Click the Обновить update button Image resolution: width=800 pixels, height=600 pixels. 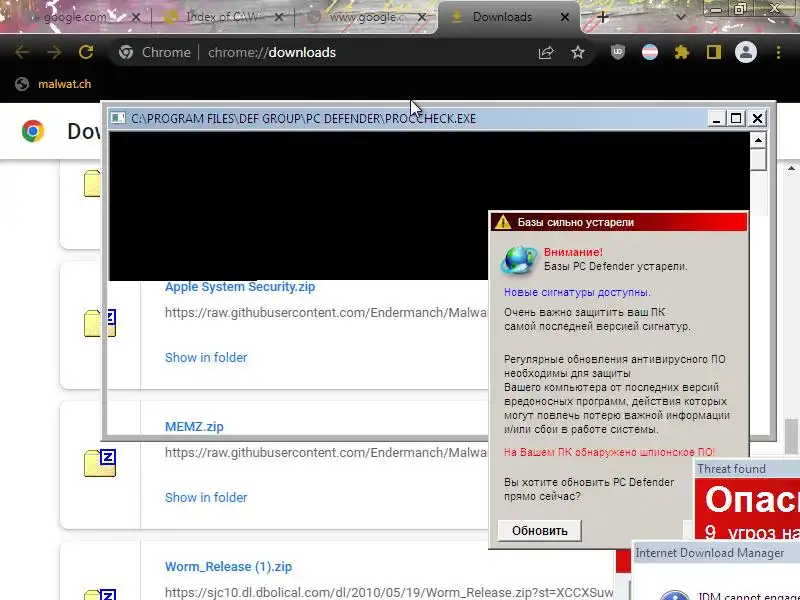pyautogui.click(x=539, y=531)
